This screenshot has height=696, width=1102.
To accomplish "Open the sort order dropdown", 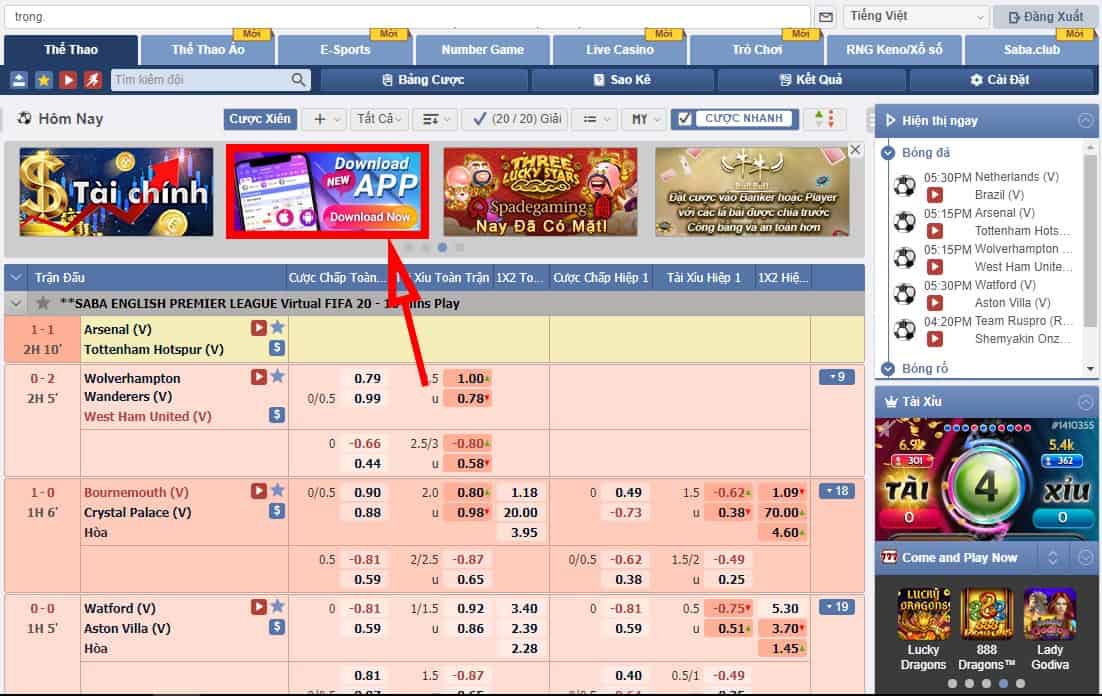I will pyautogui.click(x=435, y=119).
